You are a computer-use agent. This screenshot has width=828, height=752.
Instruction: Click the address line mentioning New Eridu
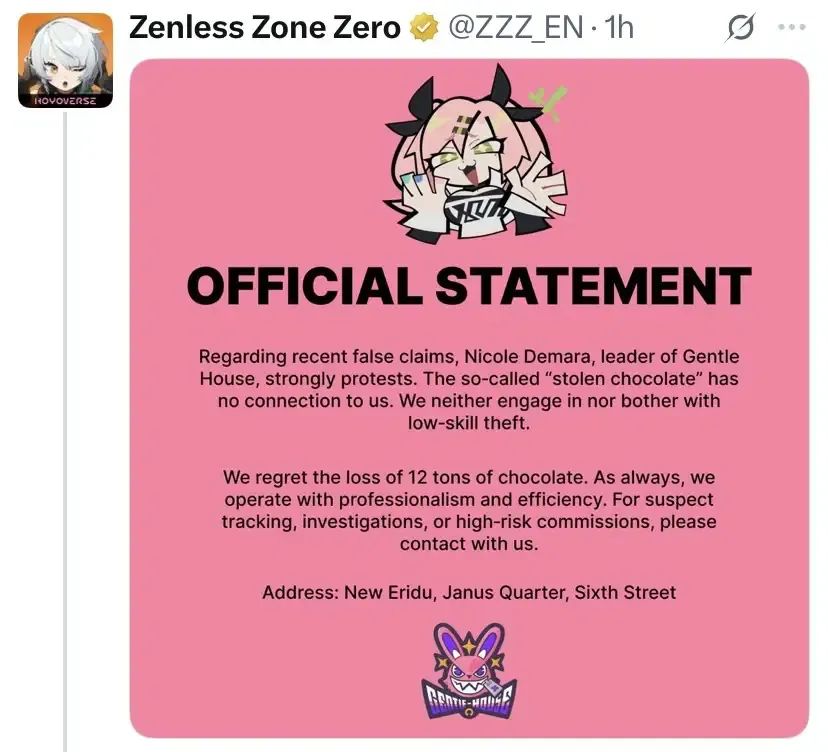pyautogui.click(x=468, y=592)
